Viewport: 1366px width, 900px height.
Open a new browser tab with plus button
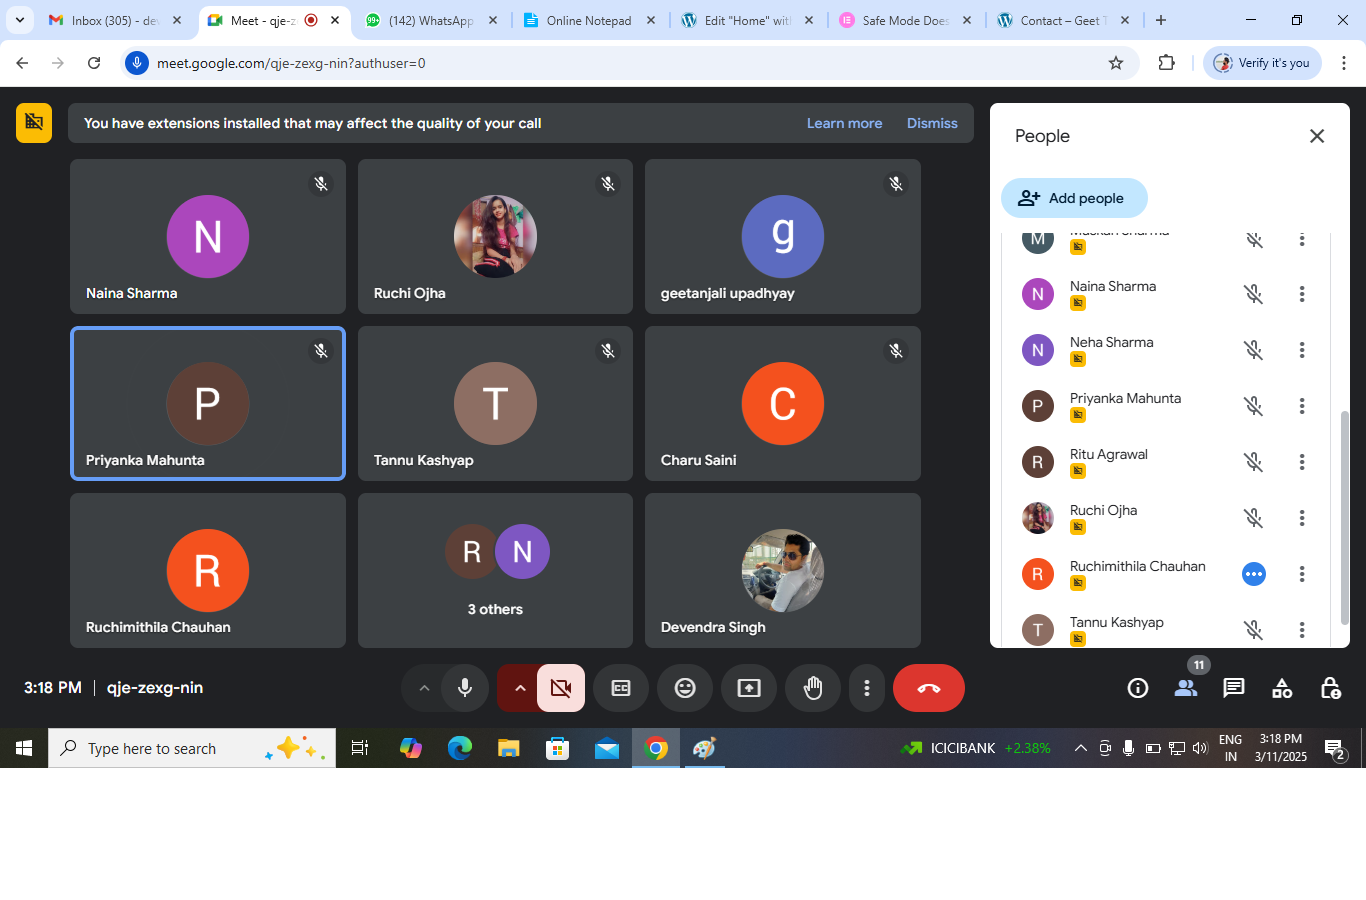[1161, 20]
